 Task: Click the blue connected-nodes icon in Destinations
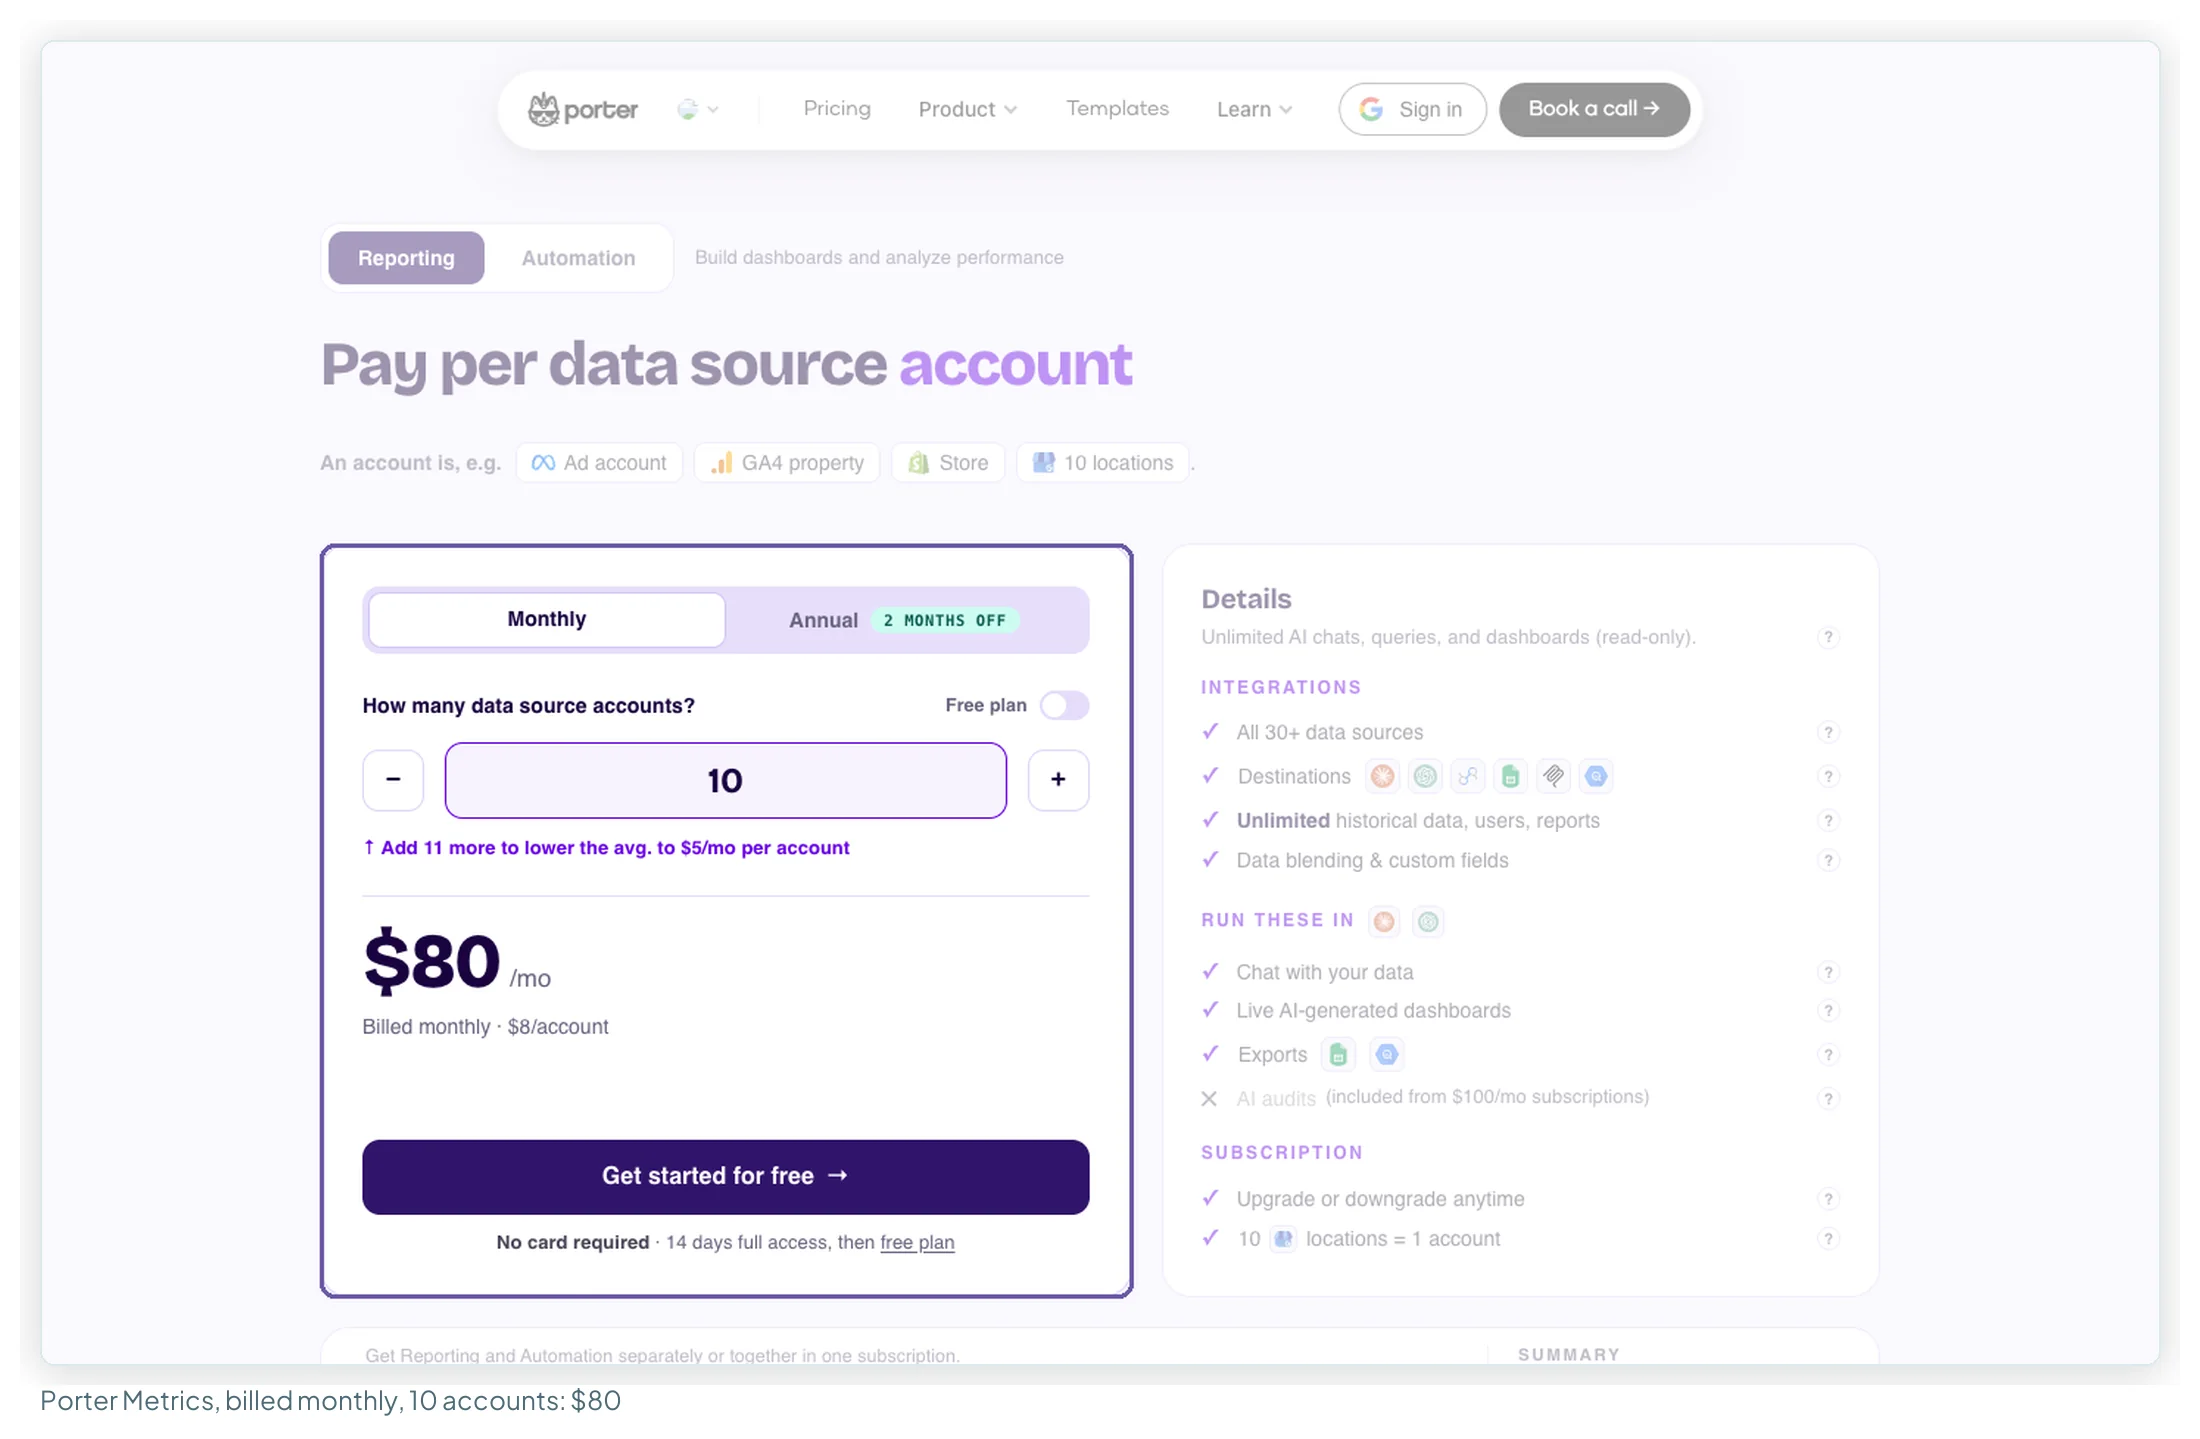1468,776
